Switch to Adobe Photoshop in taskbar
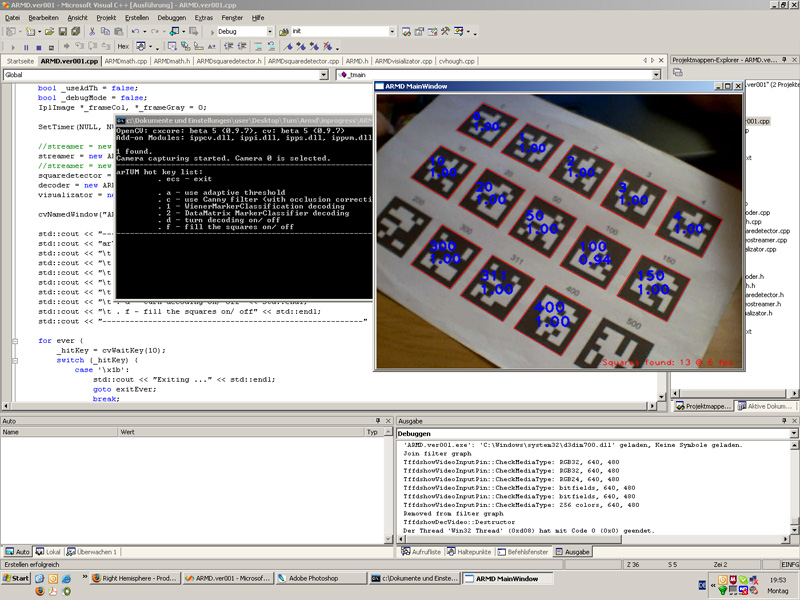Image resolution: width=800 pixels, height=600 pixels. pyautogui.click(x=320, y=578)
